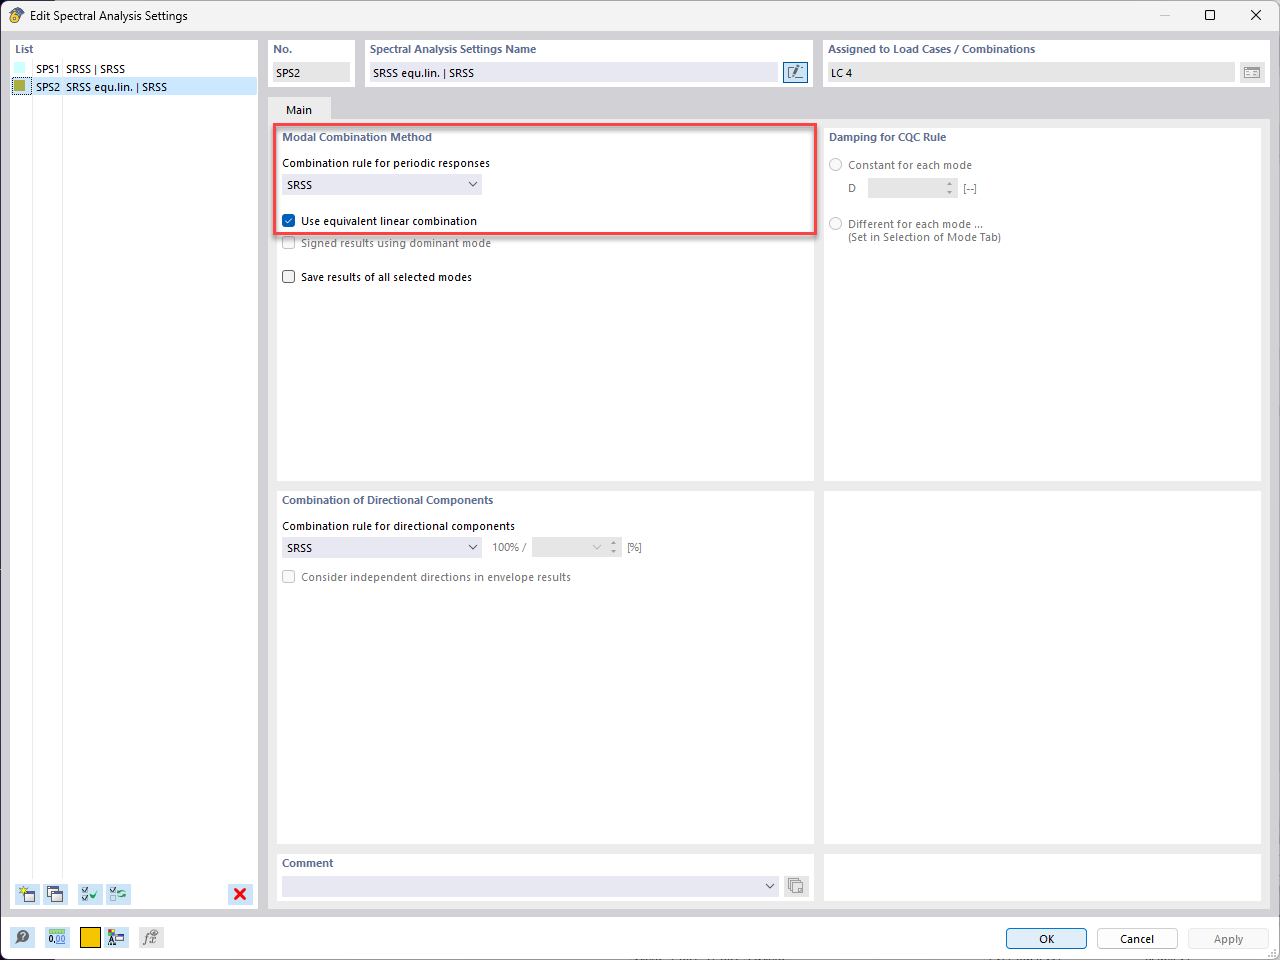Select Constant for each mode radio button
The image size is (1280, 960).
pos(836,165)
